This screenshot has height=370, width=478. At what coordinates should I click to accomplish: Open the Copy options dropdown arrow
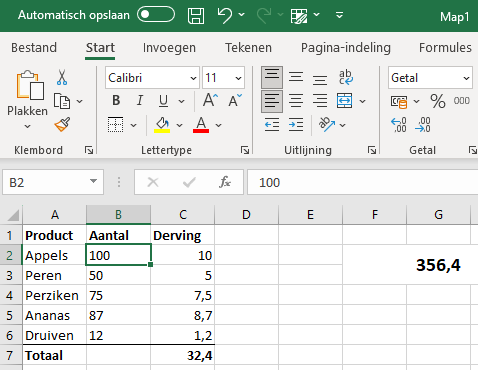pos(79,101)
